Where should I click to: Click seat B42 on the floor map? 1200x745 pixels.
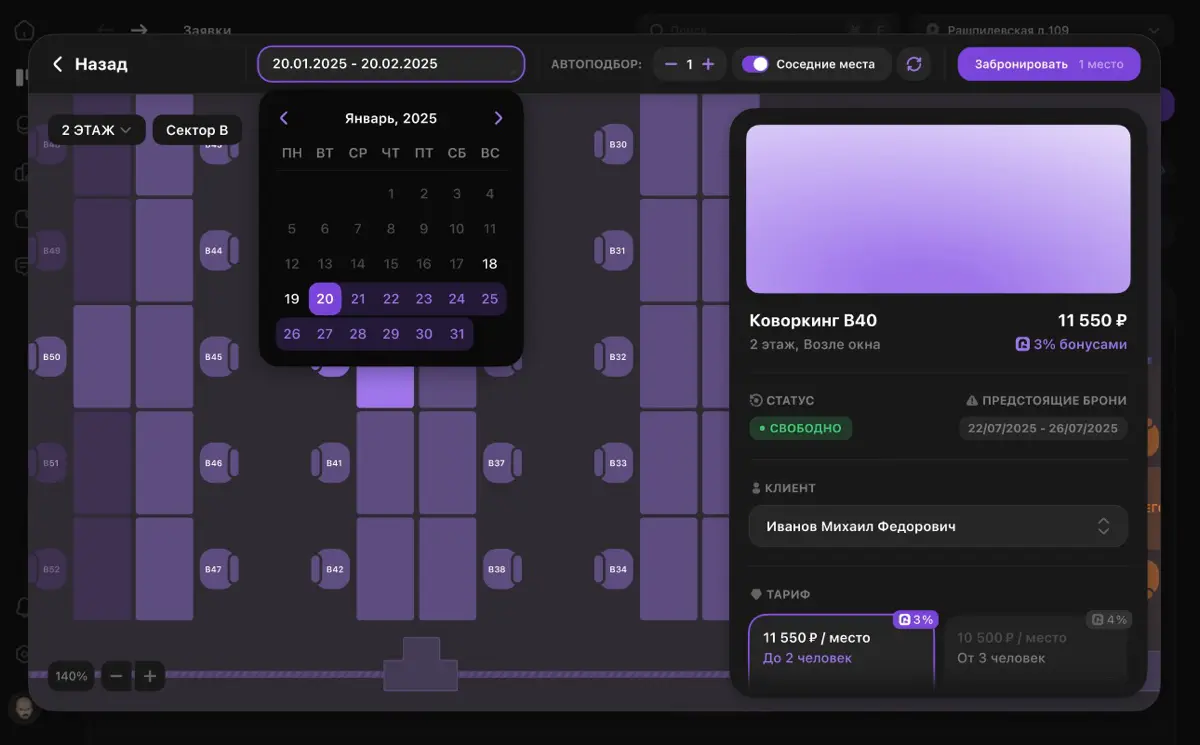pos(332,569)
